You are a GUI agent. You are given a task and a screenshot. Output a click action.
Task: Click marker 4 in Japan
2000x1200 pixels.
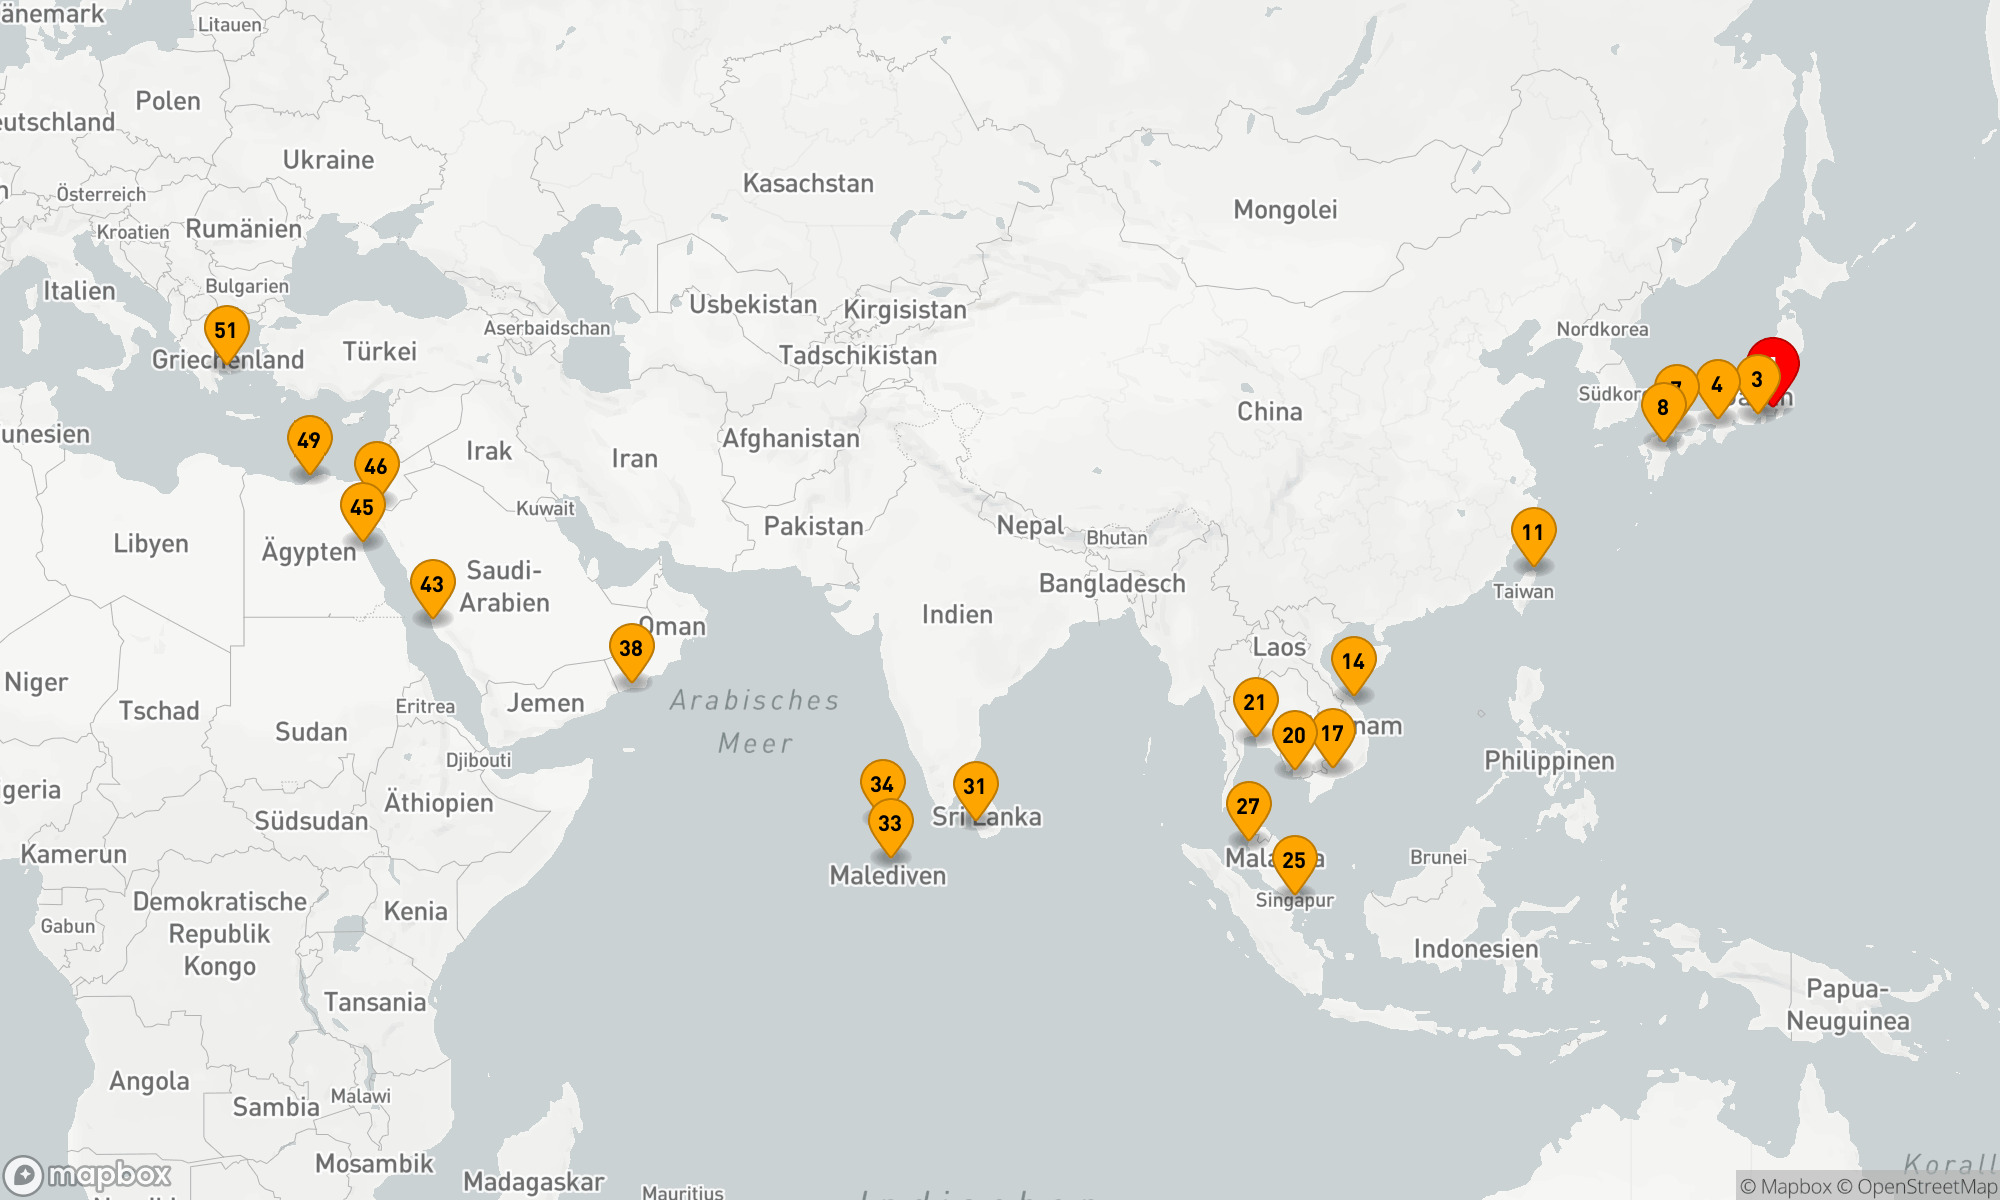1717,385
